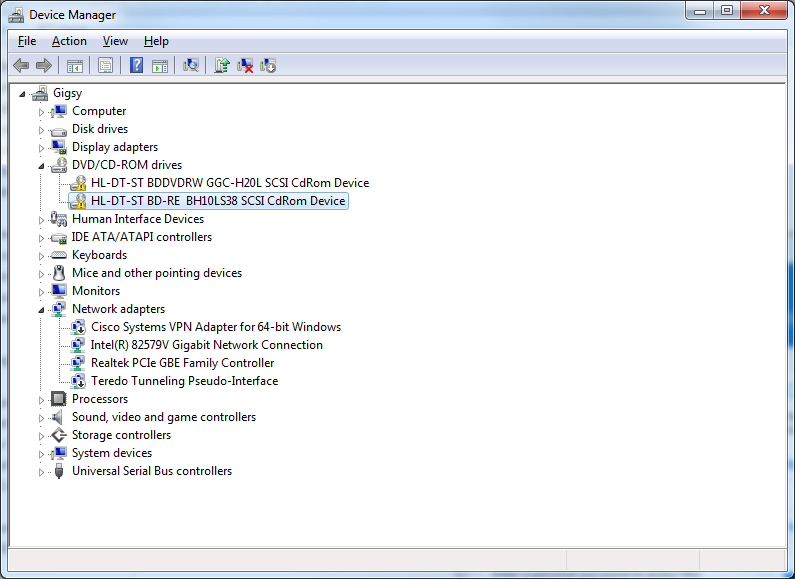Collapse the Gigsy root node
Screen dimensions: 795x579
click(22, 94)
